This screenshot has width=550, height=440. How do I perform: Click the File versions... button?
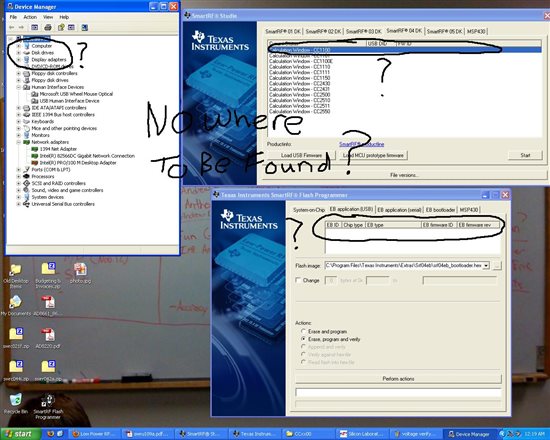click(x=404, y=175)
